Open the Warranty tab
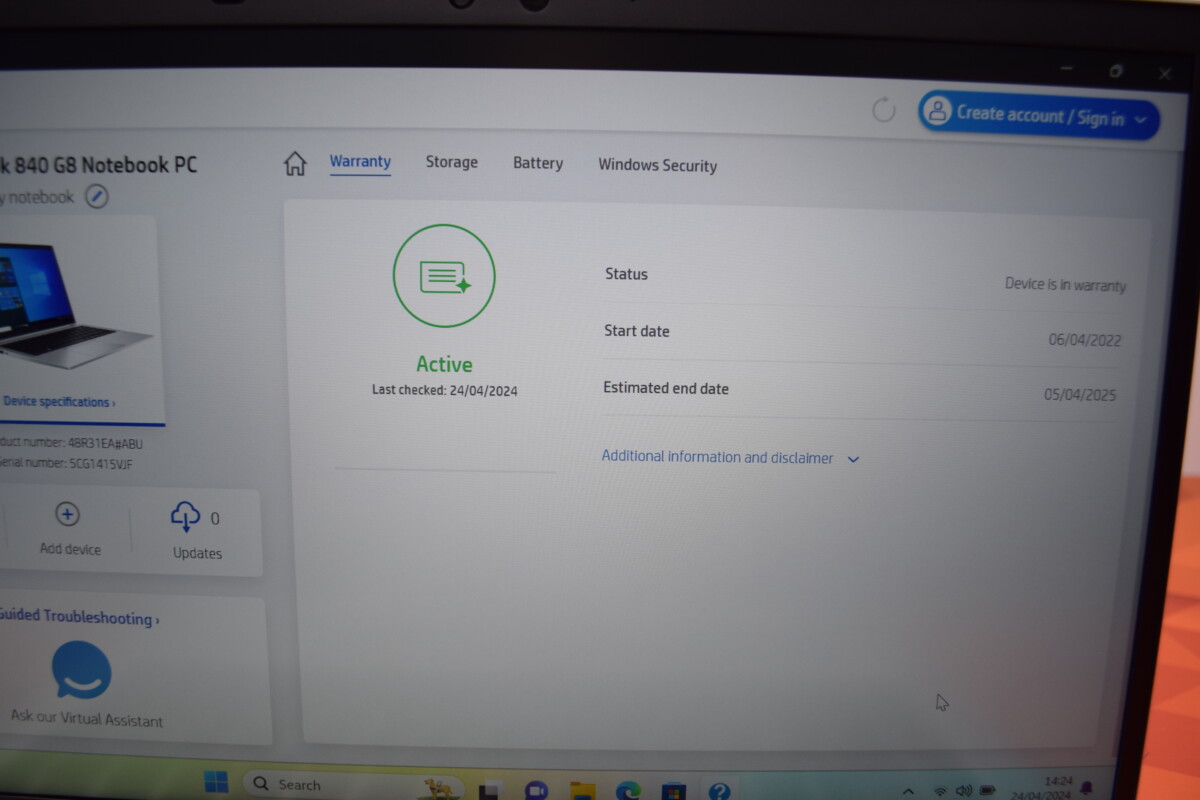This screenshot has width=1200, height=800. [x=360, y=161]
